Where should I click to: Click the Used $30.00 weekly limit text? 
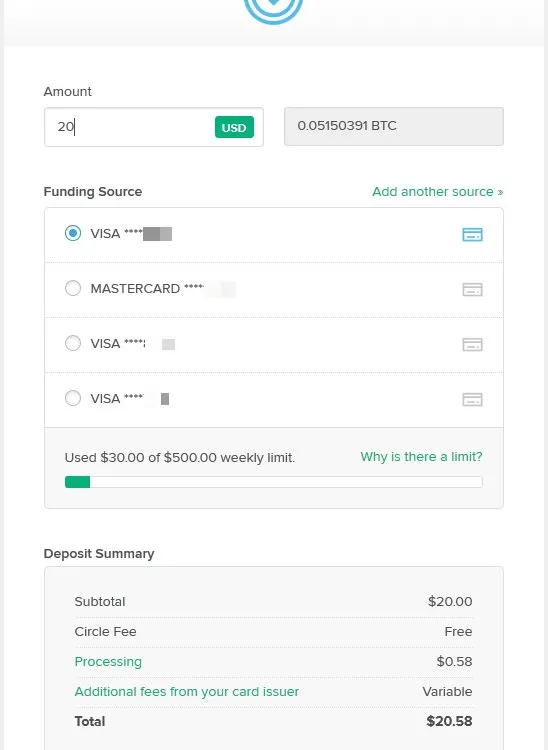(180, 458)
